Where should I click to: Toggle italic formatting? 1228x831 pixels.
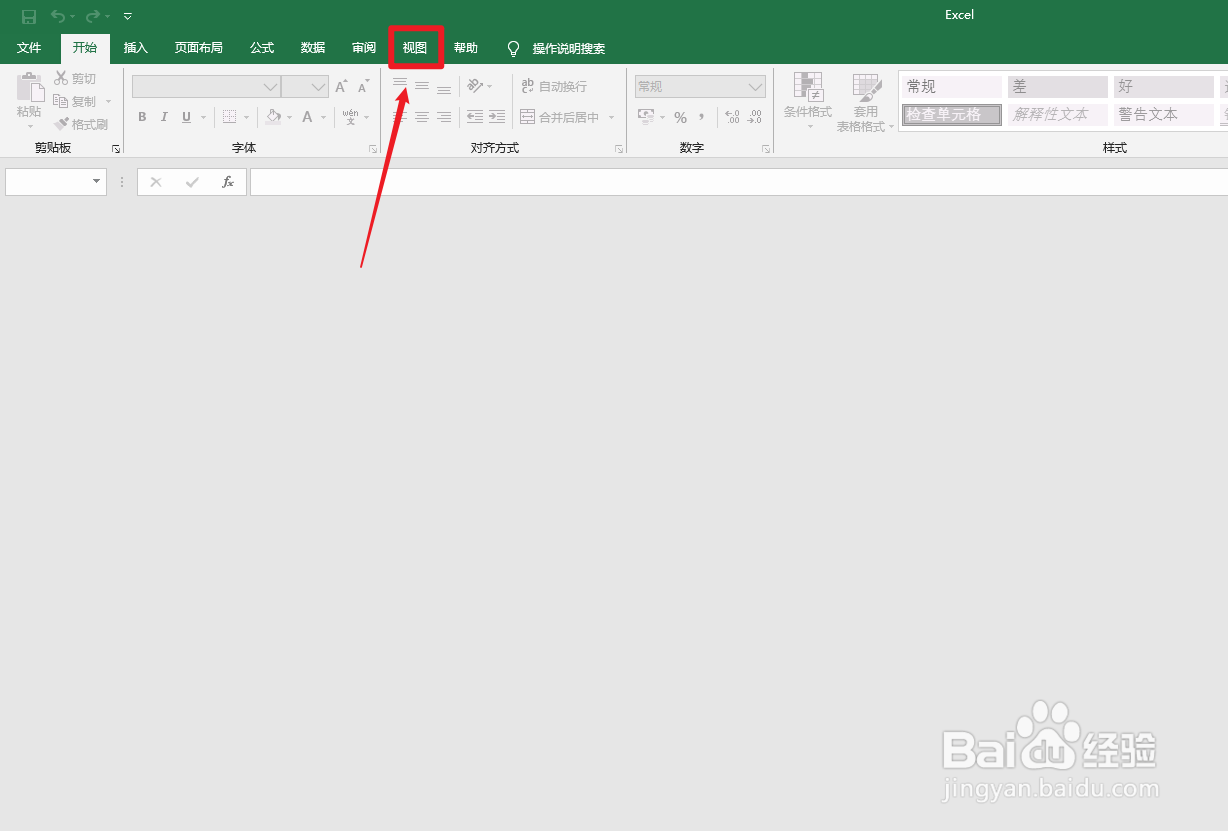[164, 117]
